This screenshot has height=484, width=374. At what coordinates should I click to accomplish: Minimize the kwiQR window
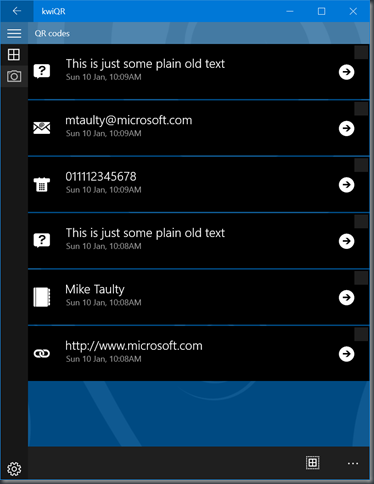click(290, 11)
